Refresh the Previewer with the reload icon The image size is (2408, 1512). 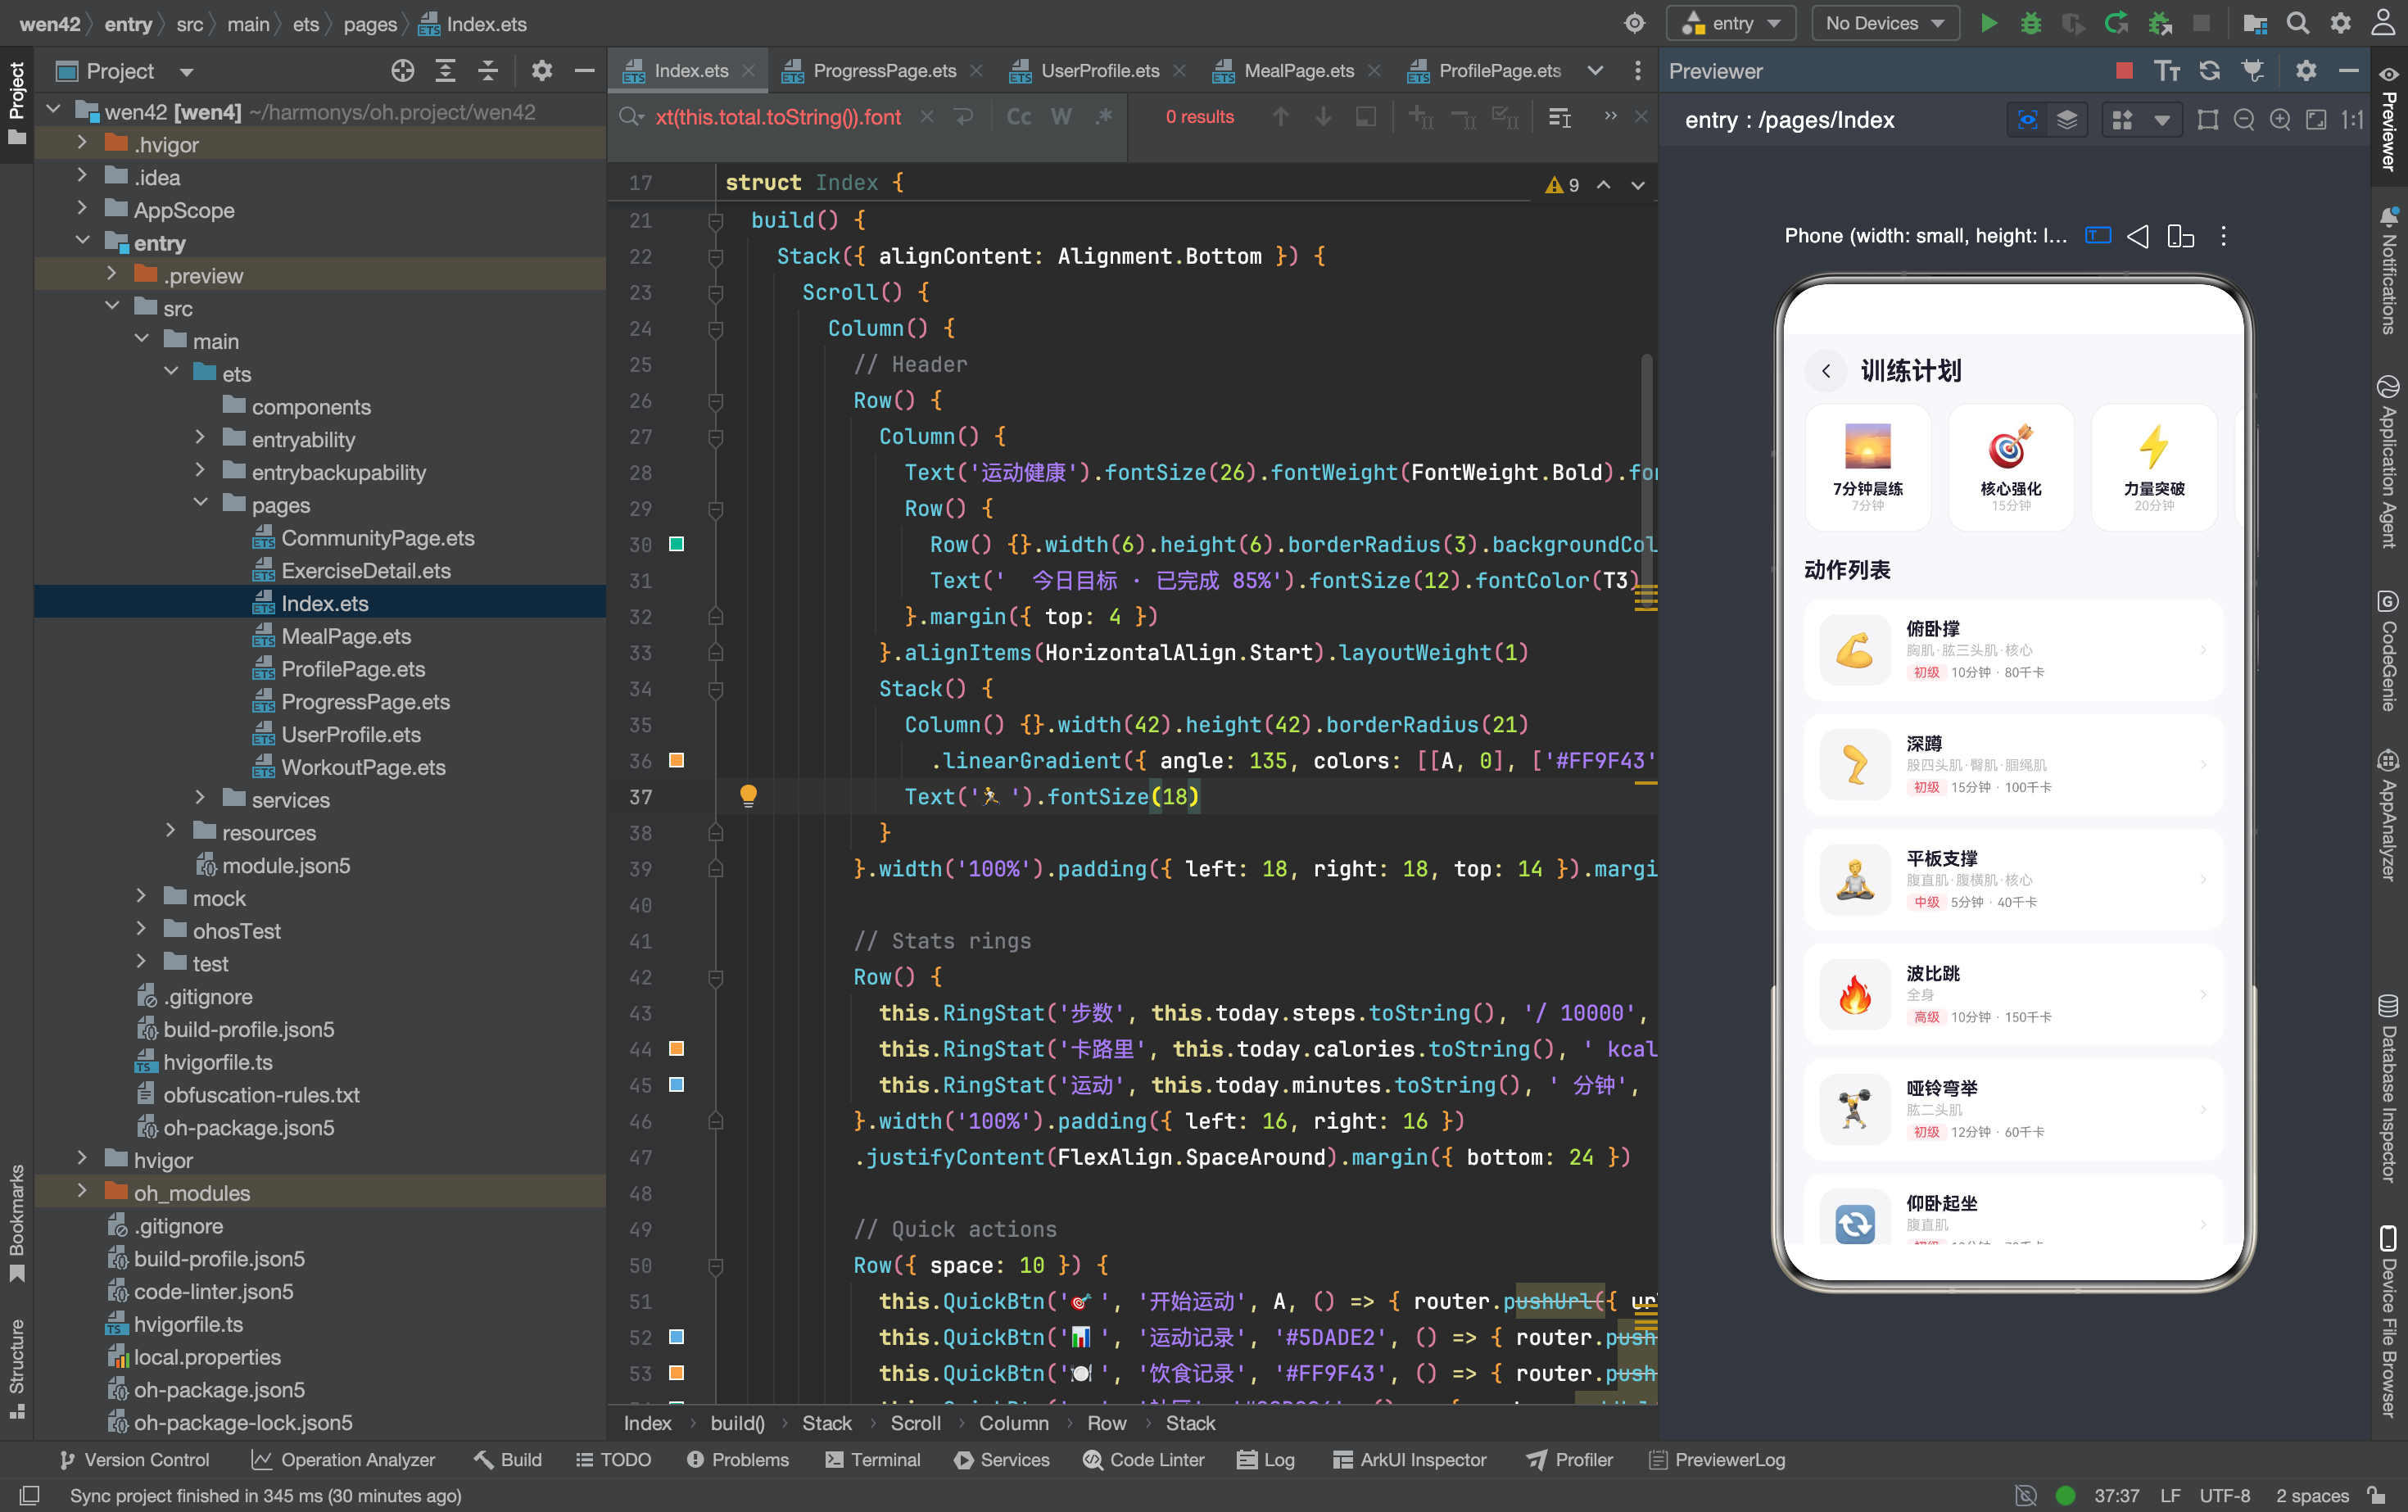pos(2210,70)
